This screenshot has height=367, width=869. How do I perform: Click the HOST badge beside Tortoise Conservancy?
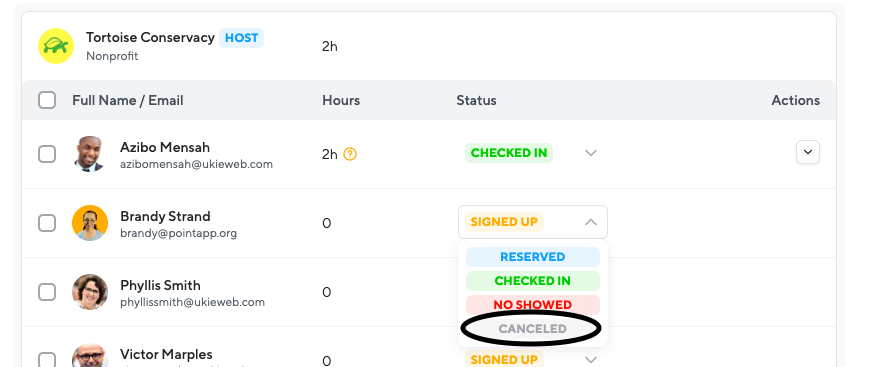click(241, 38)
